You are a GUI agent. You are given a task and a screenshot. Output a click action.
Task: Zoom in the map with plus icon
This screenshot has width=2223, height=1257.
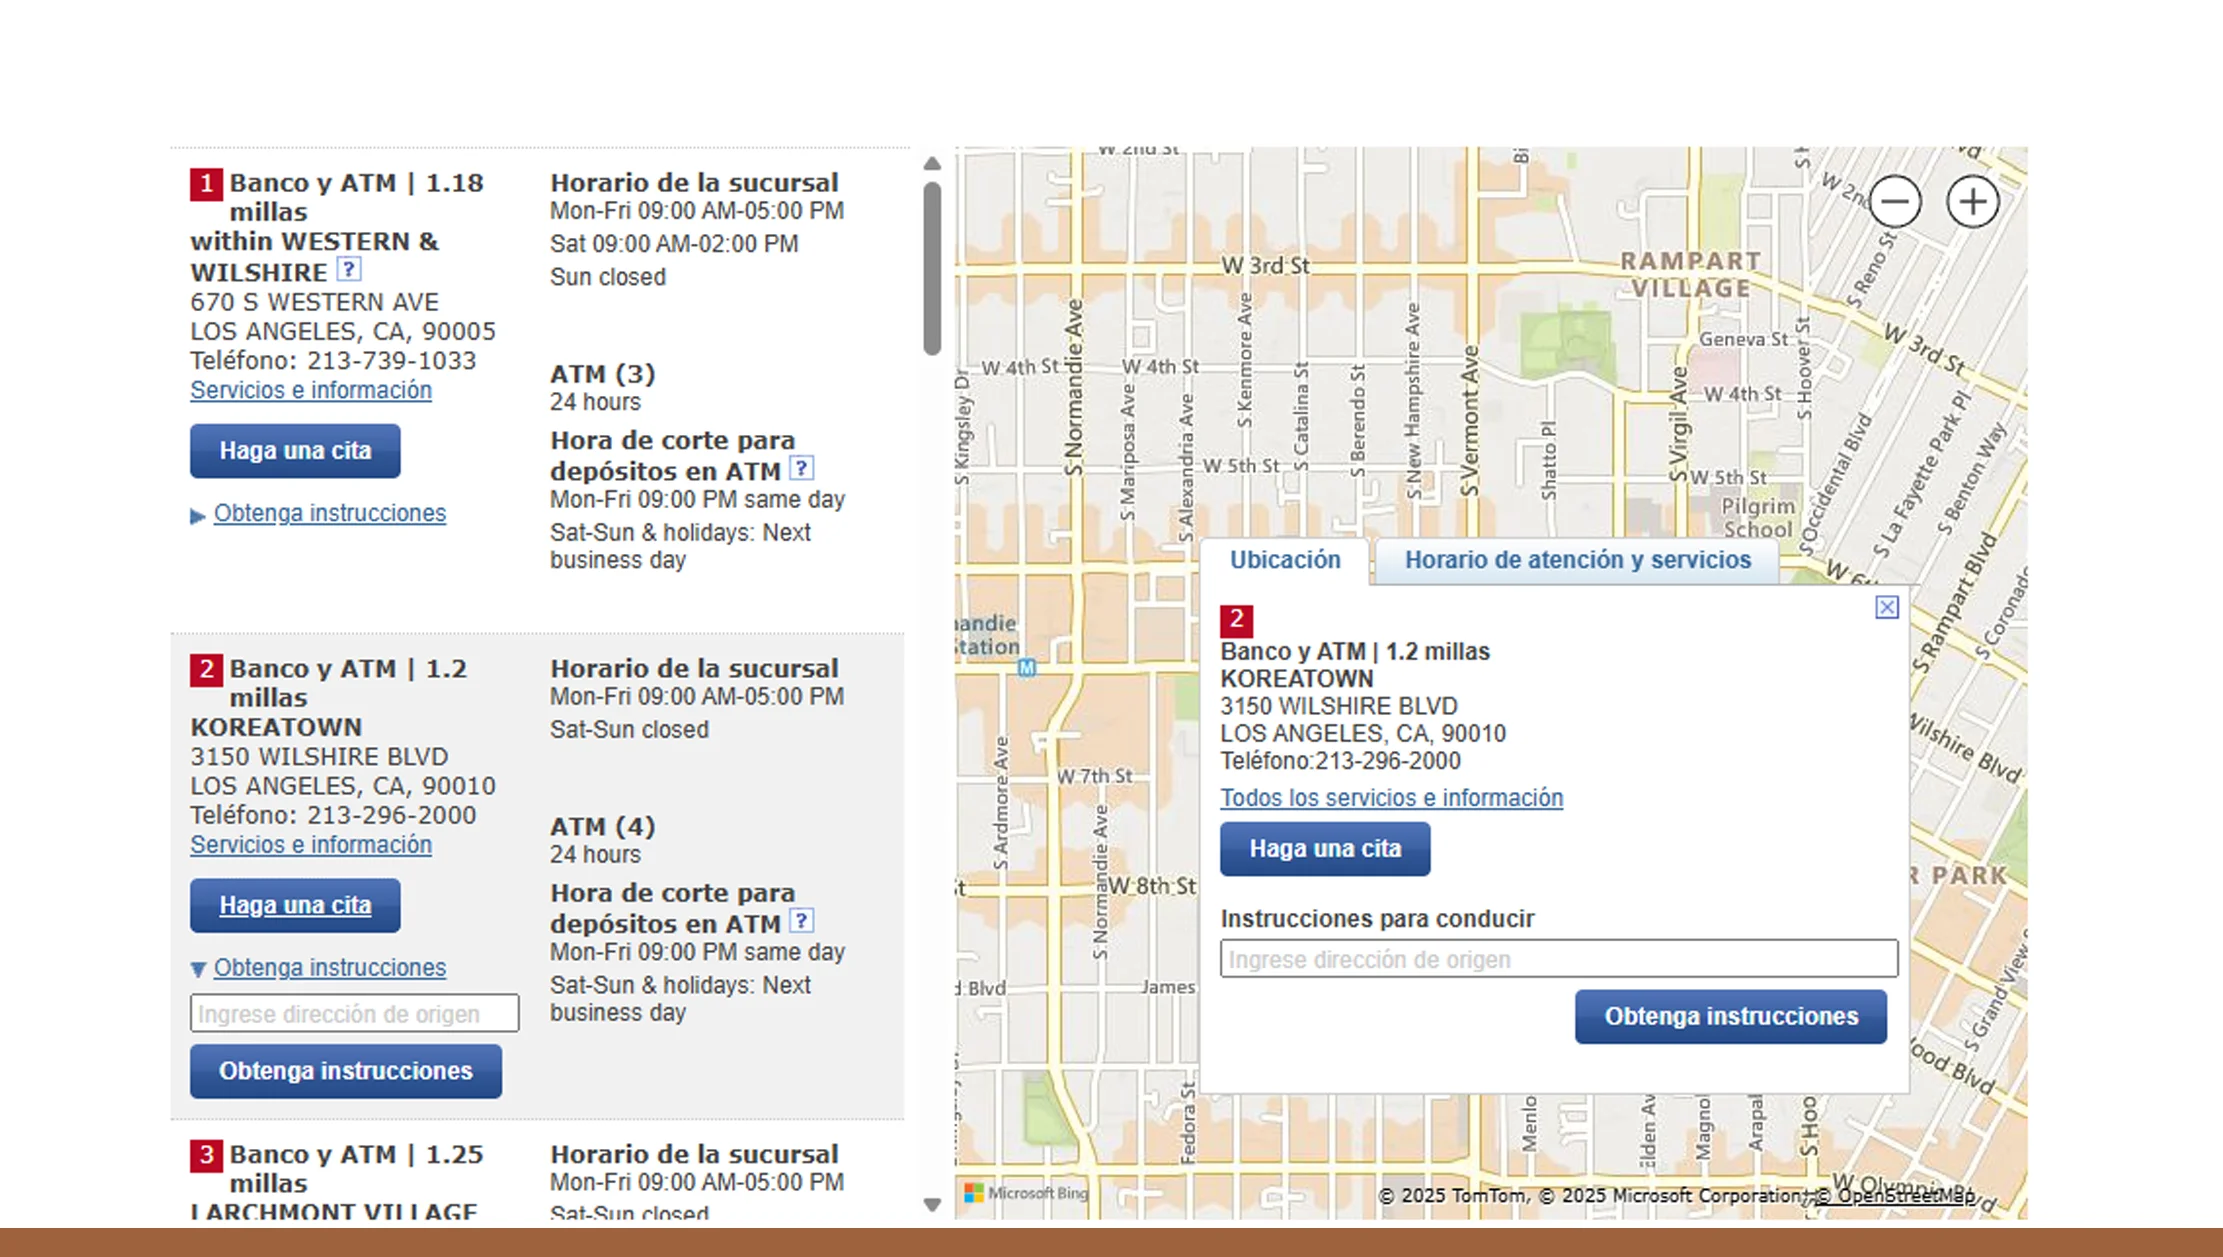(x=1972, y=202)
